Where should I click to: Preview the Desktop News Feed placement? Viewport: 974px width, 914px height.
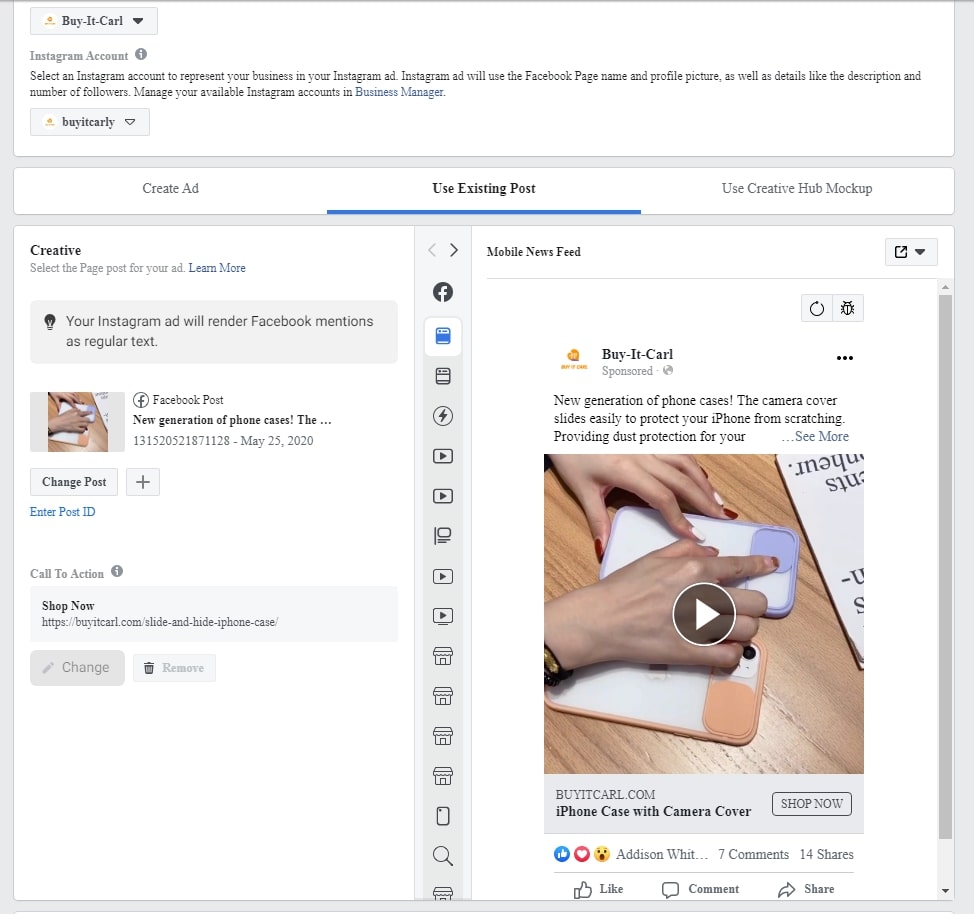pyautogui.click(x=443, y=376)
